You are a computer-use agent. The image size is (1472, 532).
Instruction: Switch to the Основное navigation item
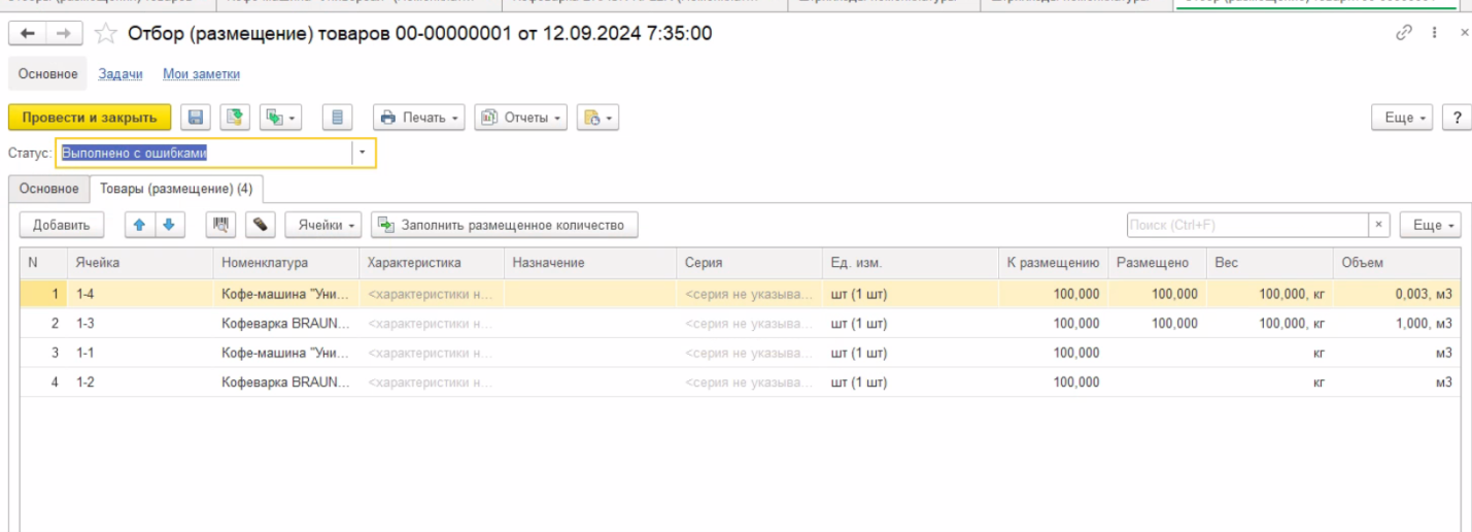(48, 74)
